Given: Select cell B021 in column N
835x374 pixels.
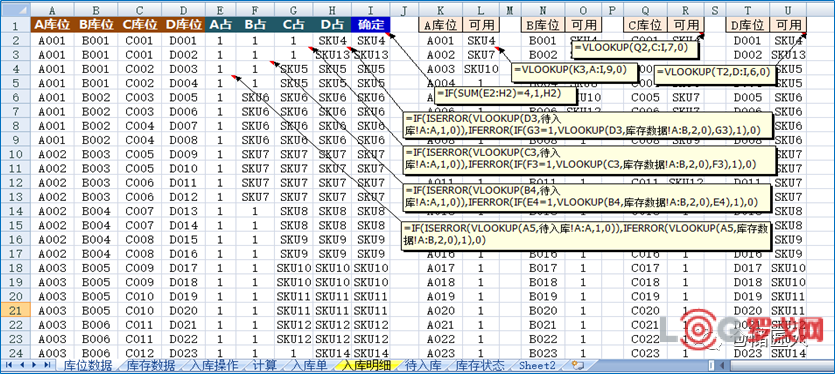Looking at the screenshot, I should (x=543, y=324).
